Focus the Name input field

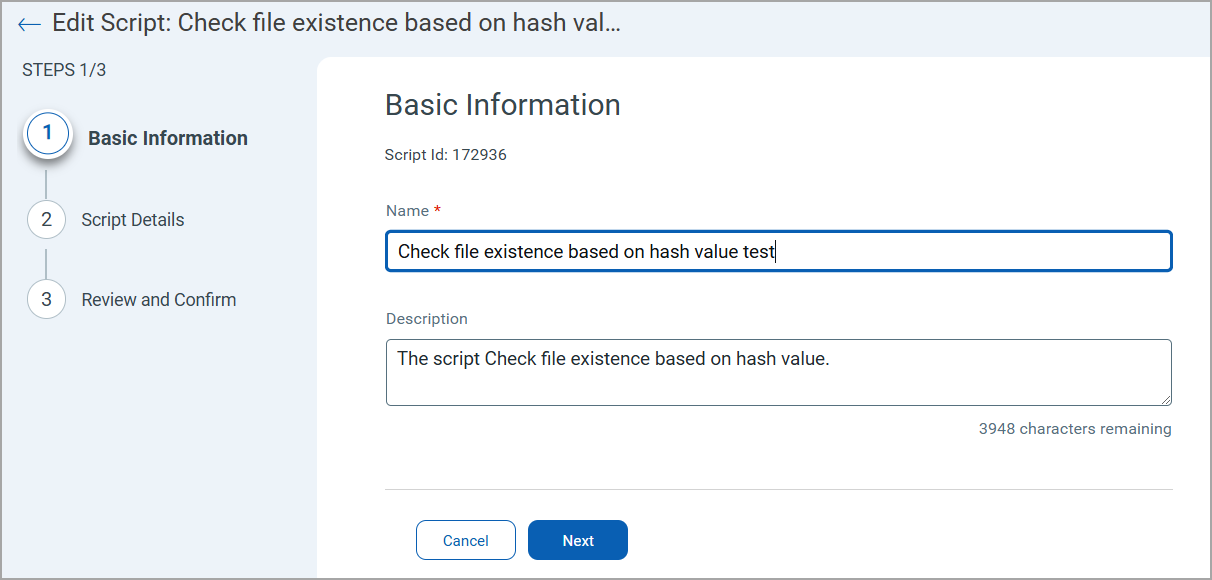(x=777, y=252)
